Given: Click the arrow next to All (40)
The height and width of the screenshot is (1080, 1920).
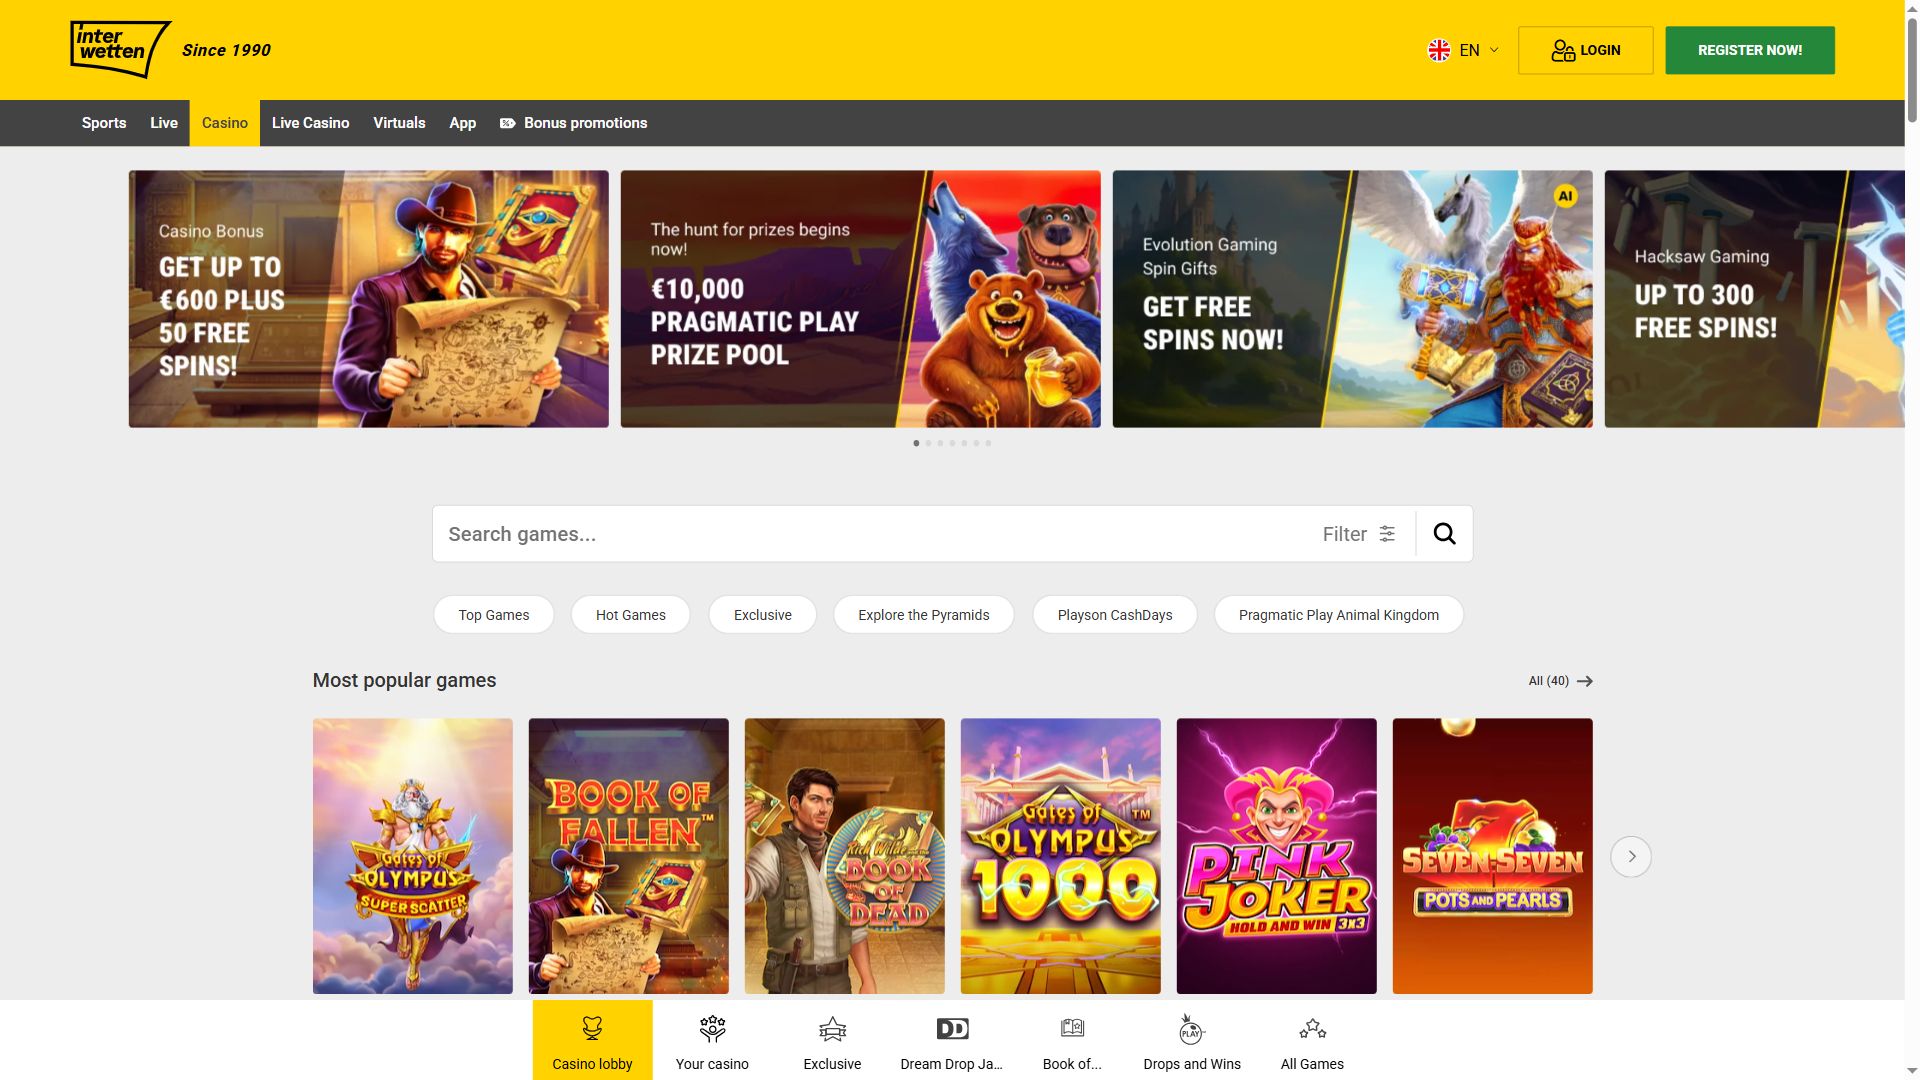Looking at the screenshot, I should [1585, 681].
